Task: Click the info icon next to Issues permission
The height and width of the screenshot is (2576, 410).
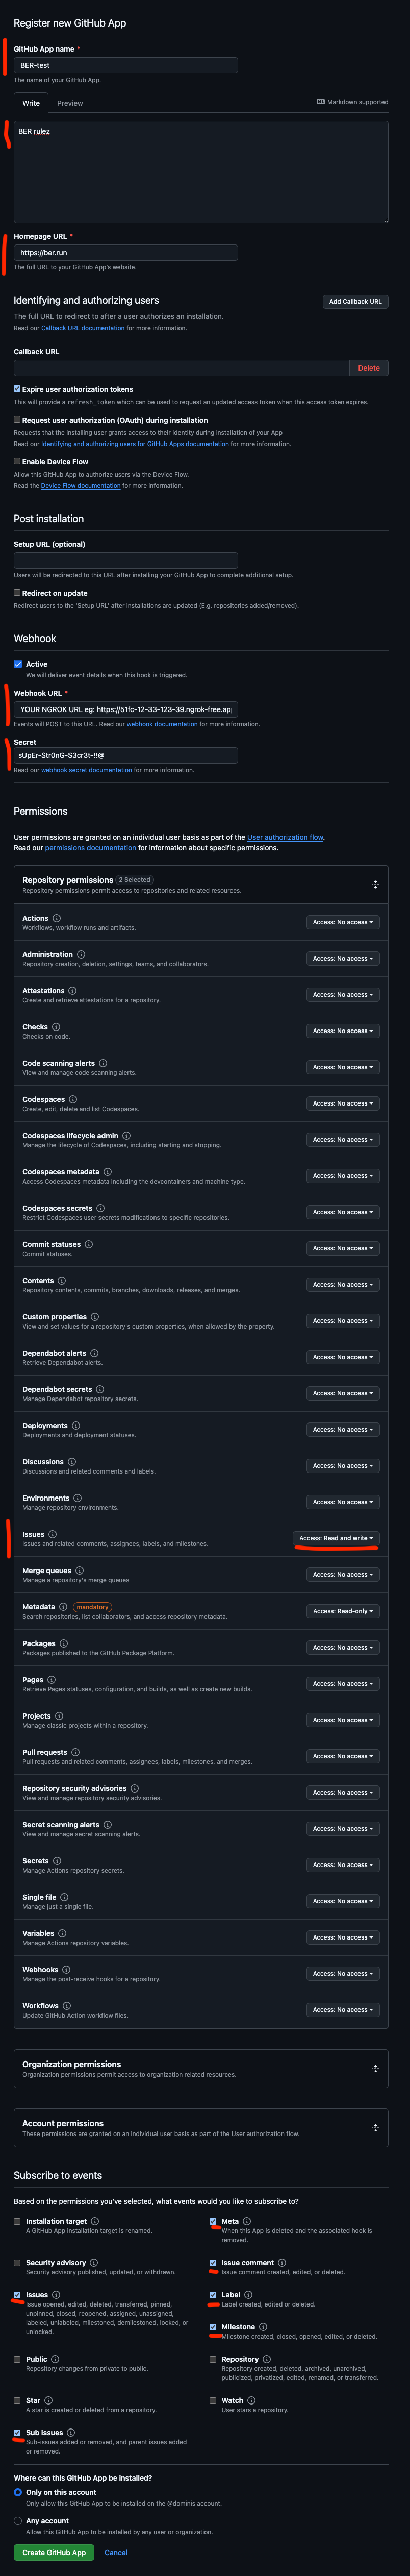Action: pyautogui.click(x=53, y=1534)
